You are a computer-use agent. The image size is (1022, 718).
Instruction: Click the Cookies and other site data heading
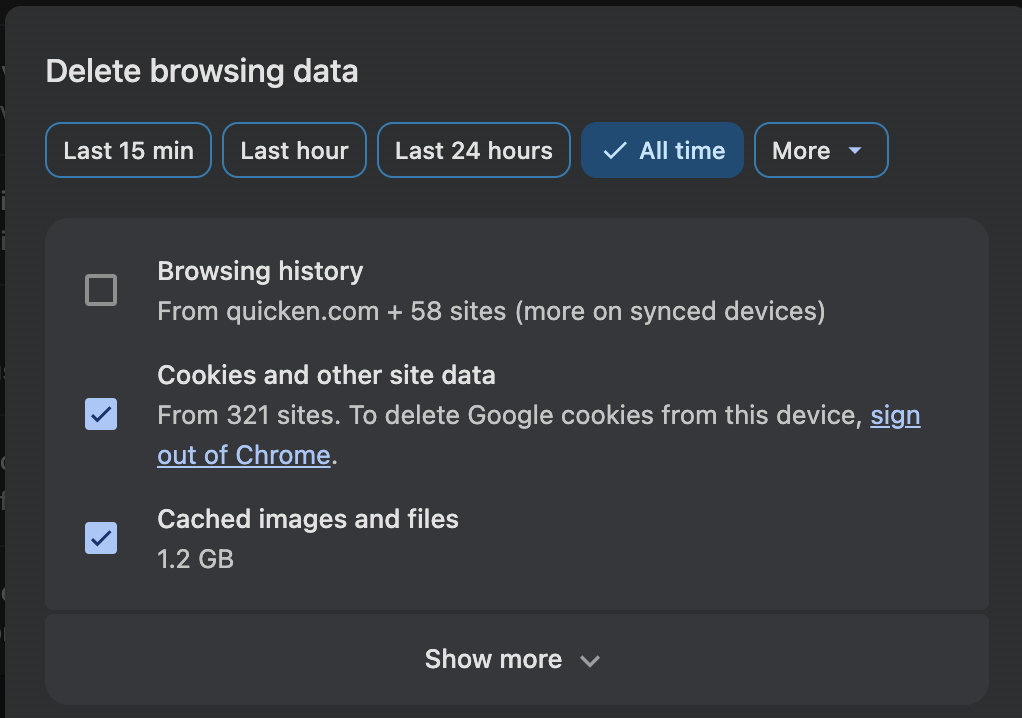326,375
